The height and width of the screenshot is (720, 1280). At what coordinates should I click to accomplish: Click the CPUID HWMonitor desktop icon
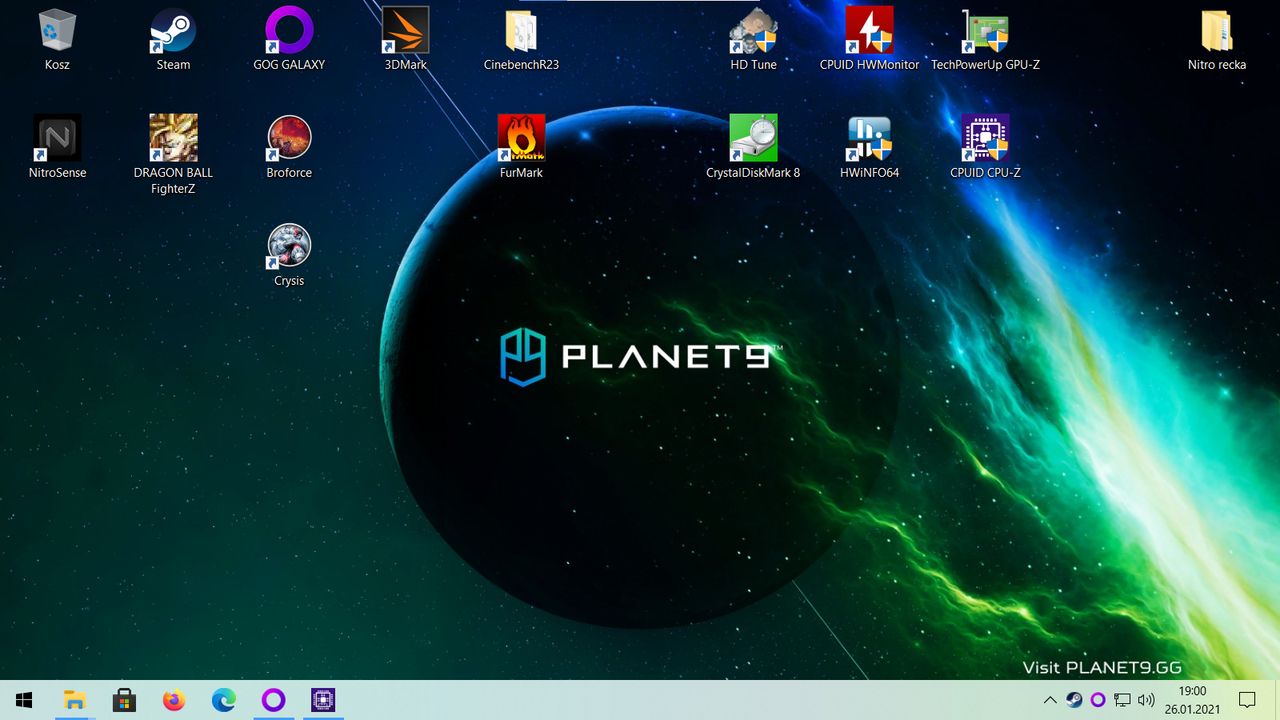tap(869, 40)
